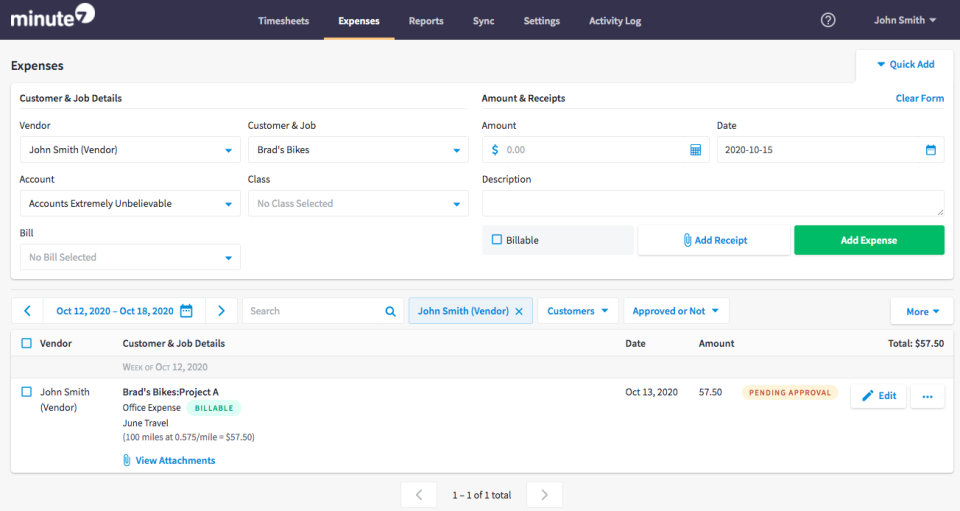Open date range calendar picker icon
This screenshot has height=511, width=960.
click(x=186, y=311)
